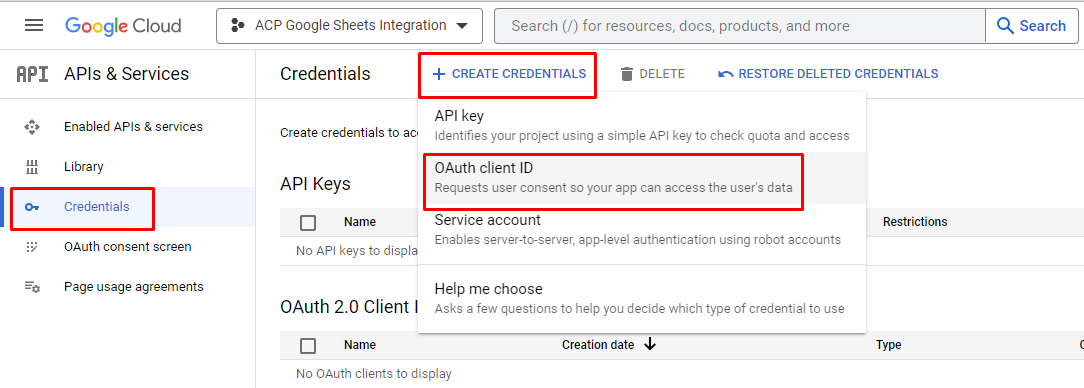1084x388 pixels.
Task: Click the plus icon of Create Credentials
Action: coord(438,74)
